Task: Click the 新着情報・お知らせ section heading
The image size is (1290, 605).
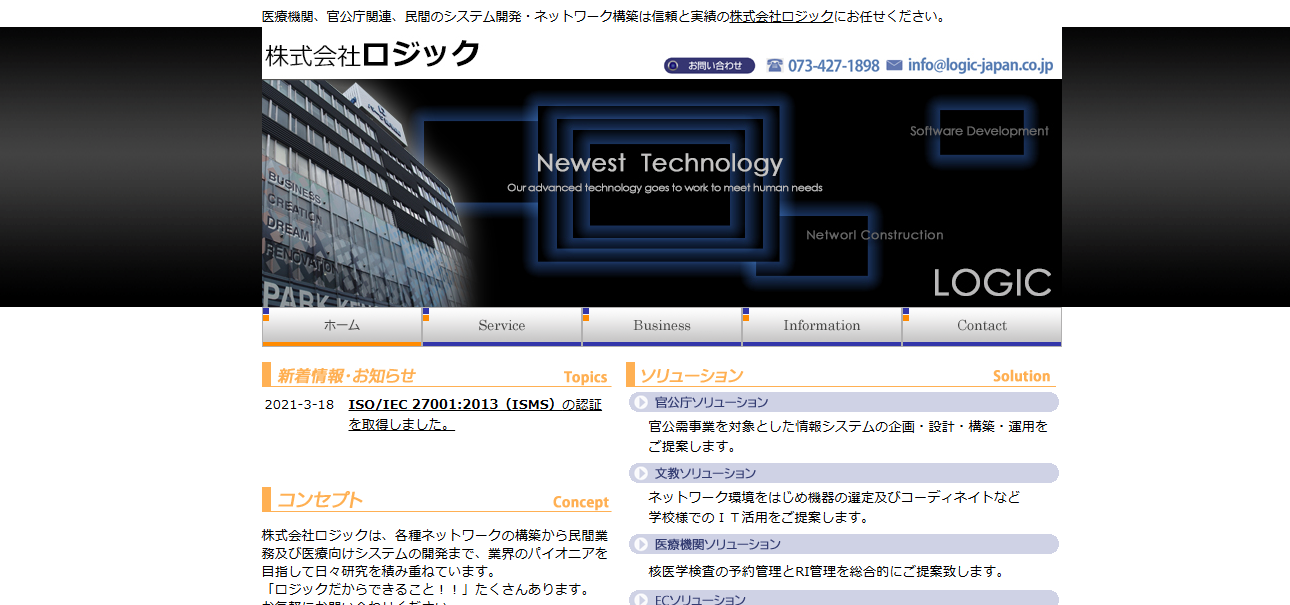Action: pos(346,376)
